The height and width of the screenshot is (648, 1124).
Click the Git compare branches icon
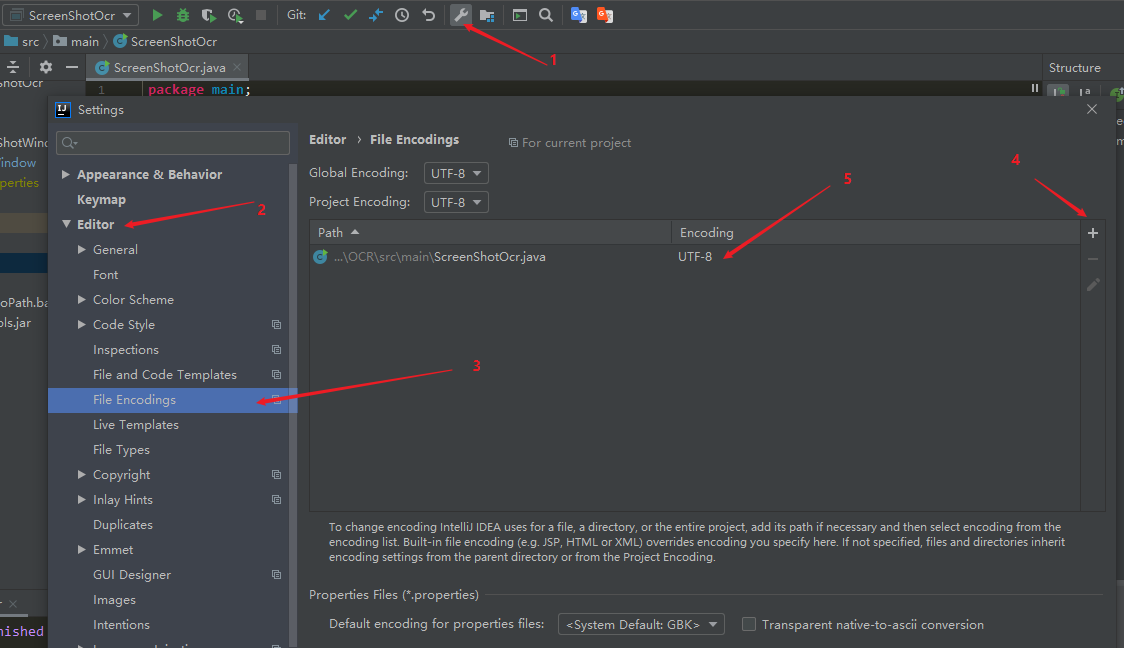point(376,15)
